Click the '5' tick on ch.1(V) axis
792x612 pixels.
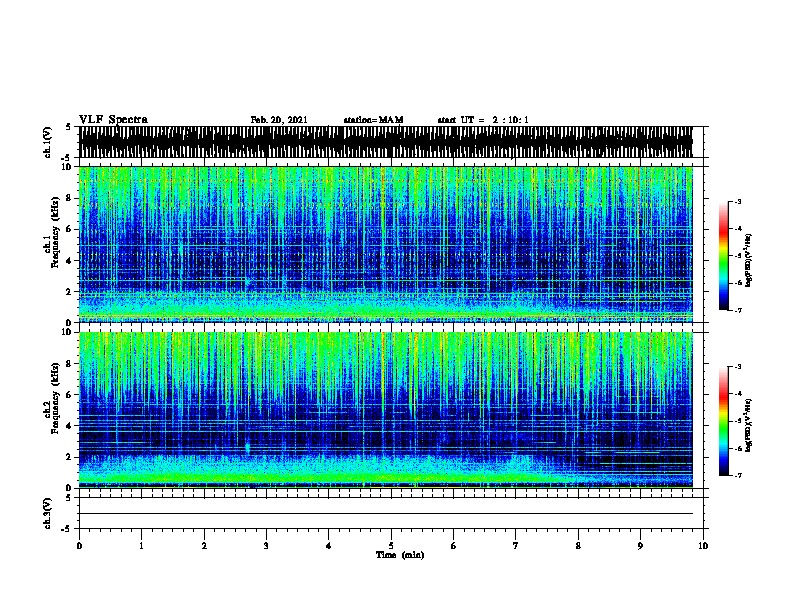69,127
